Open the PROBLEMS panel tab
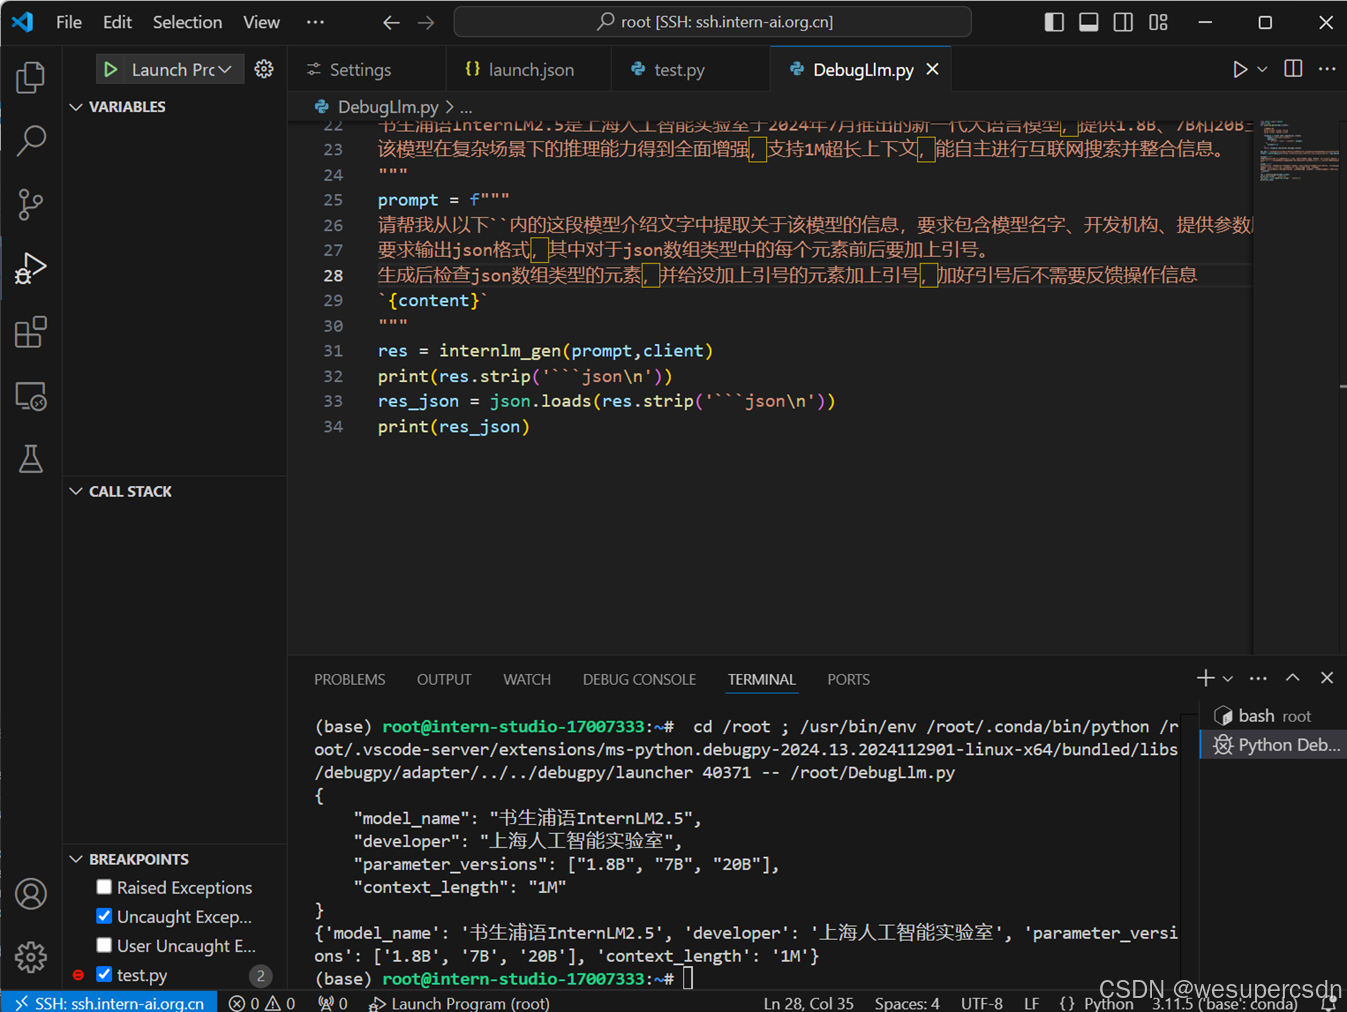1347x1012 pixels. coord(349,679)
